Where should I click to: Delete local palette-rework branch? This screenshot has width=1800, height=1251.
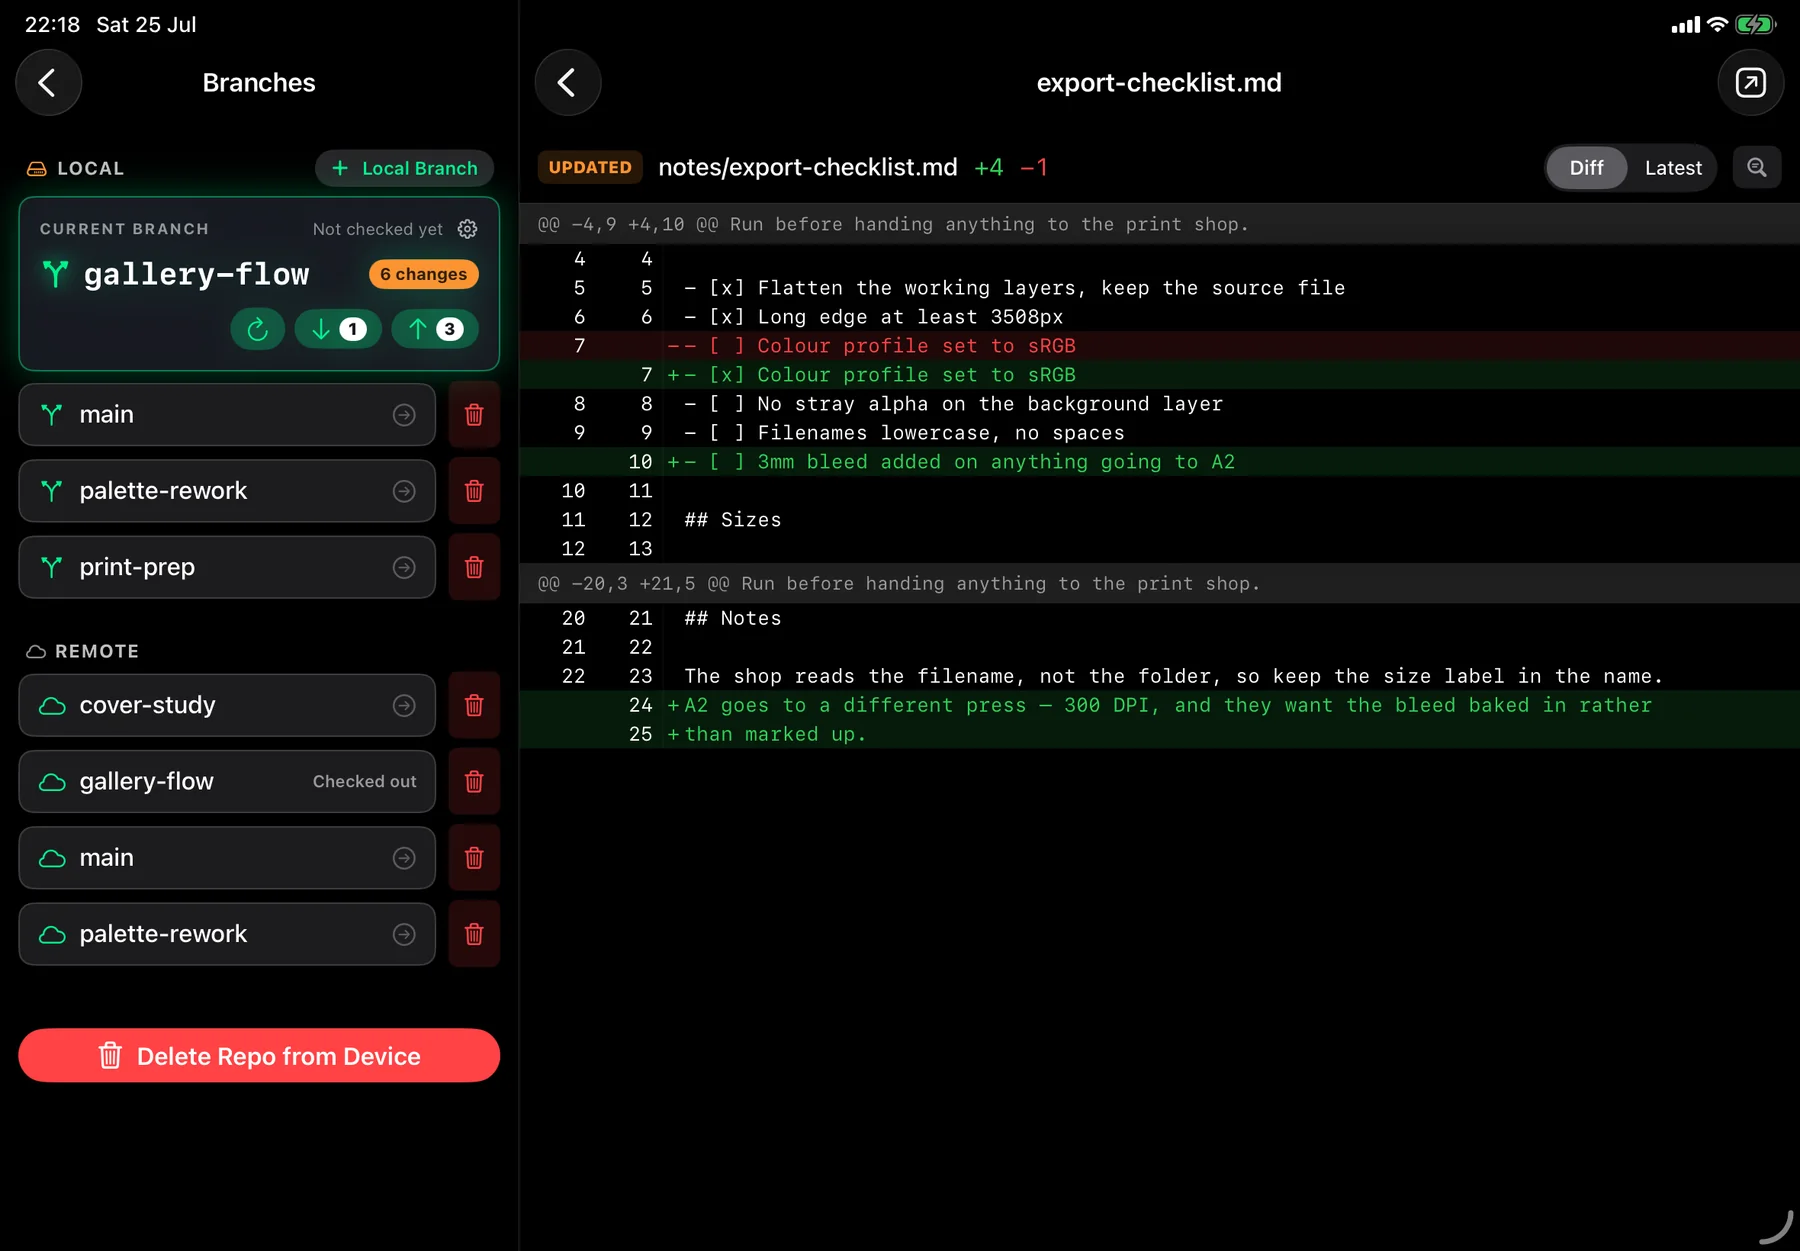(474, 491)
